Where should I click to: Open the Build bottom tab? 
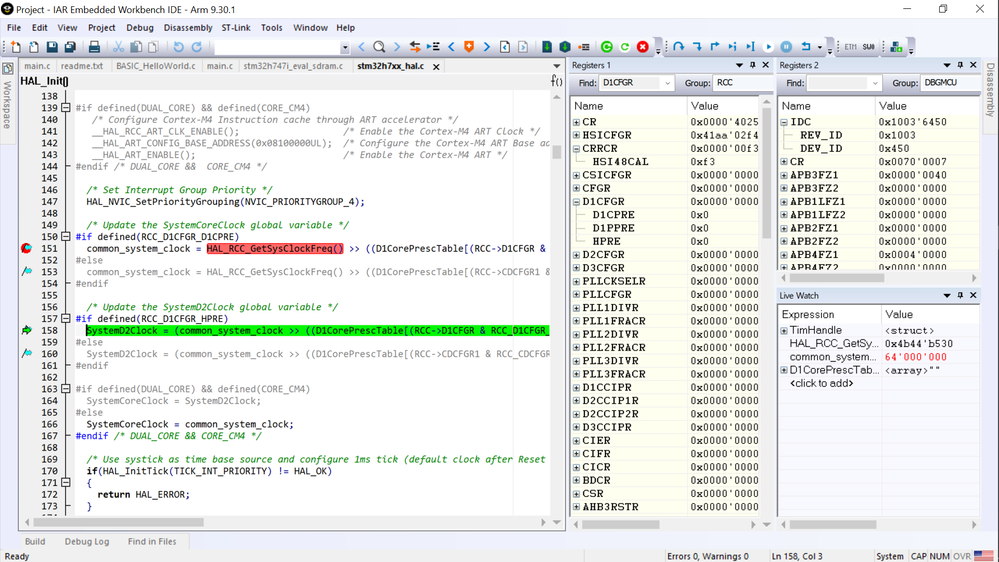(35, 541)
